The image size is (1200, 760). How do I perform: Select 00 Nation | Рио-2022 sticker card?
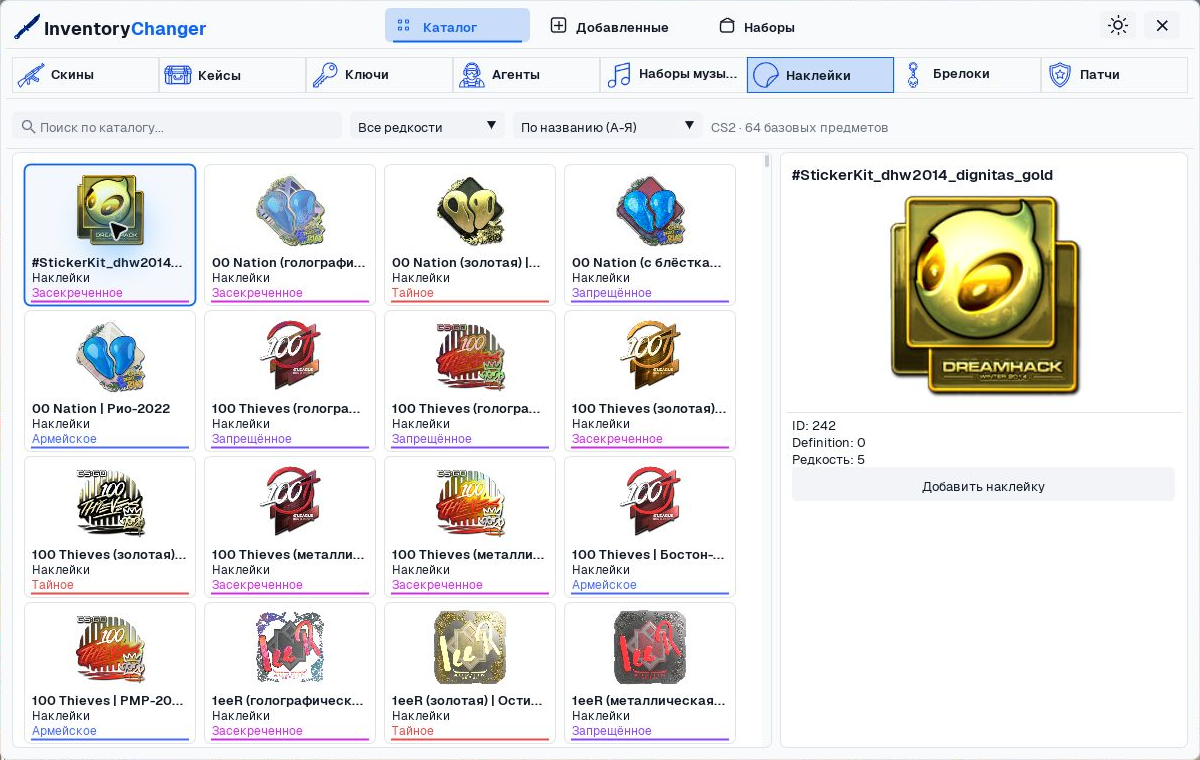click(x=110, y=381)
